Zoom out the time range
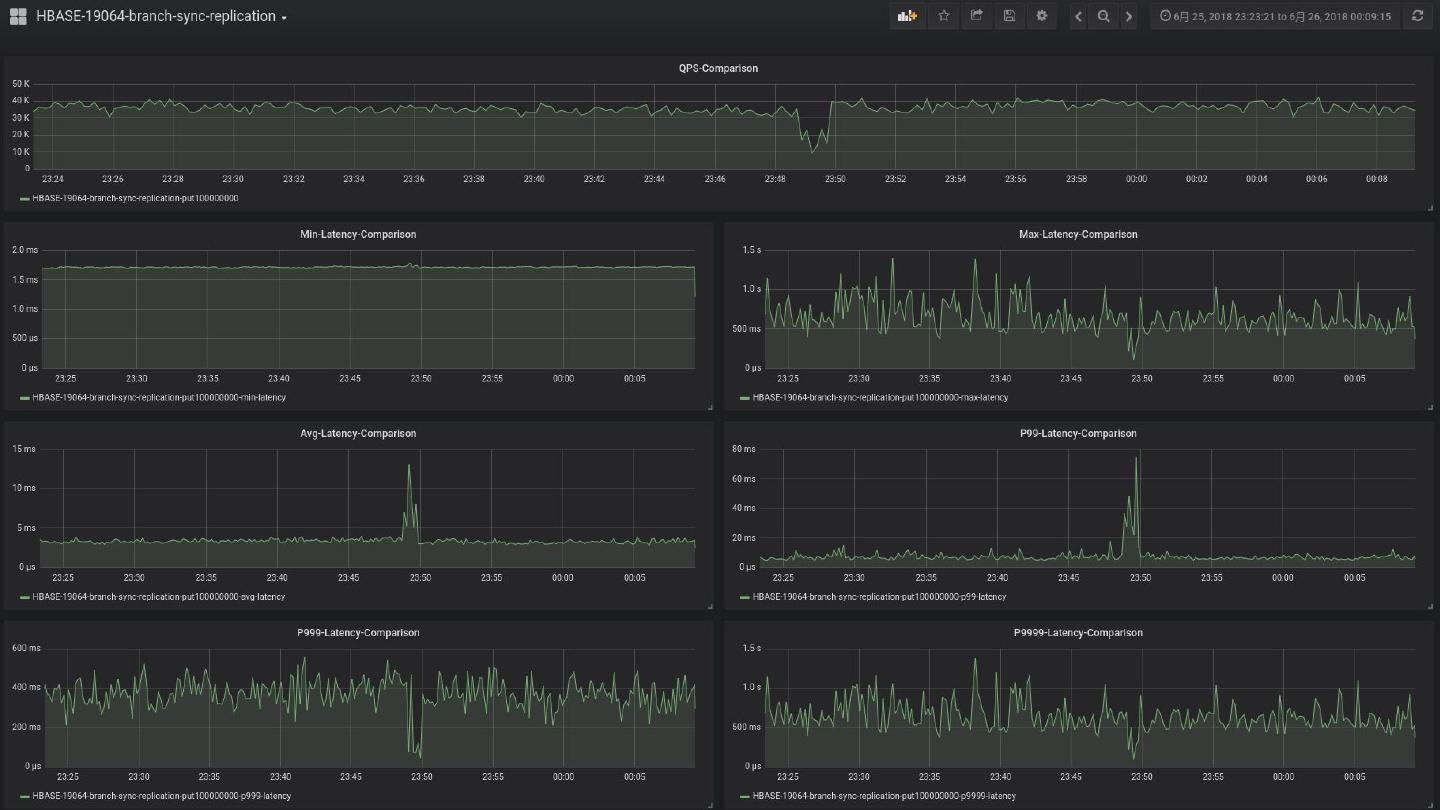The height and width of the screenshot is (810, 1440). 1103,16
